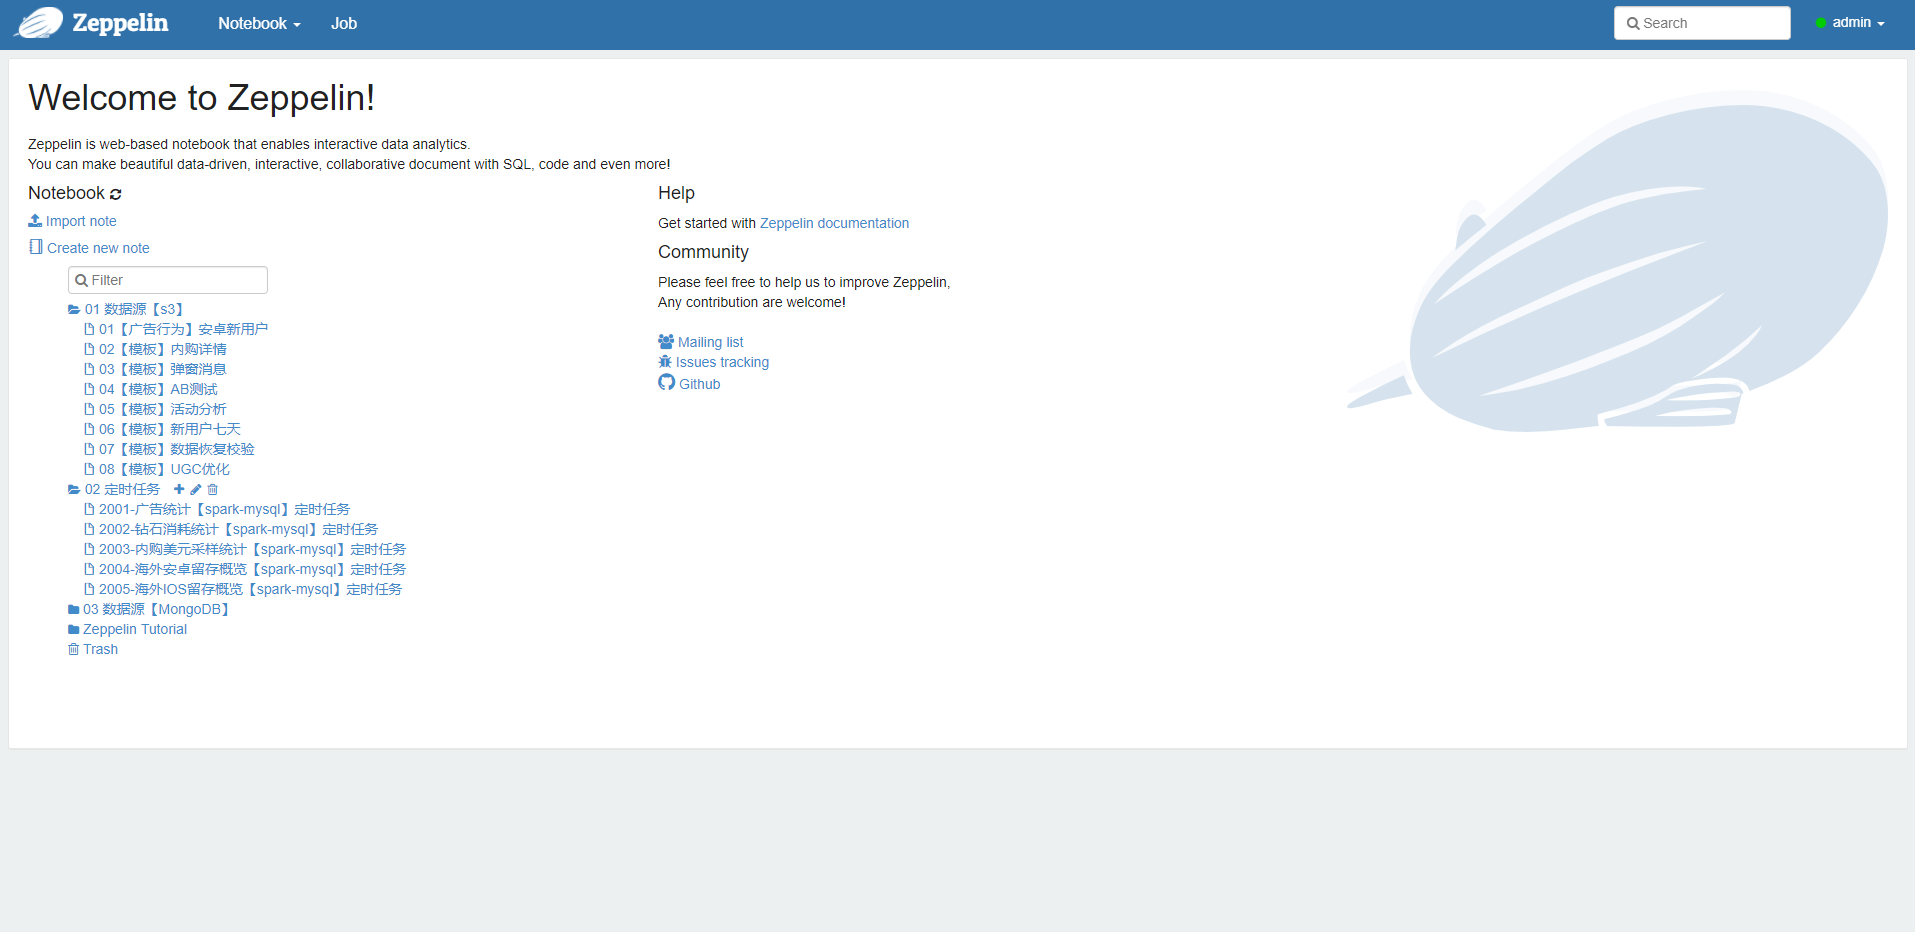The image size is (1915, 932).
Task: Open note 07【模板】数据恢复校验
Action: tap(170, 449)
